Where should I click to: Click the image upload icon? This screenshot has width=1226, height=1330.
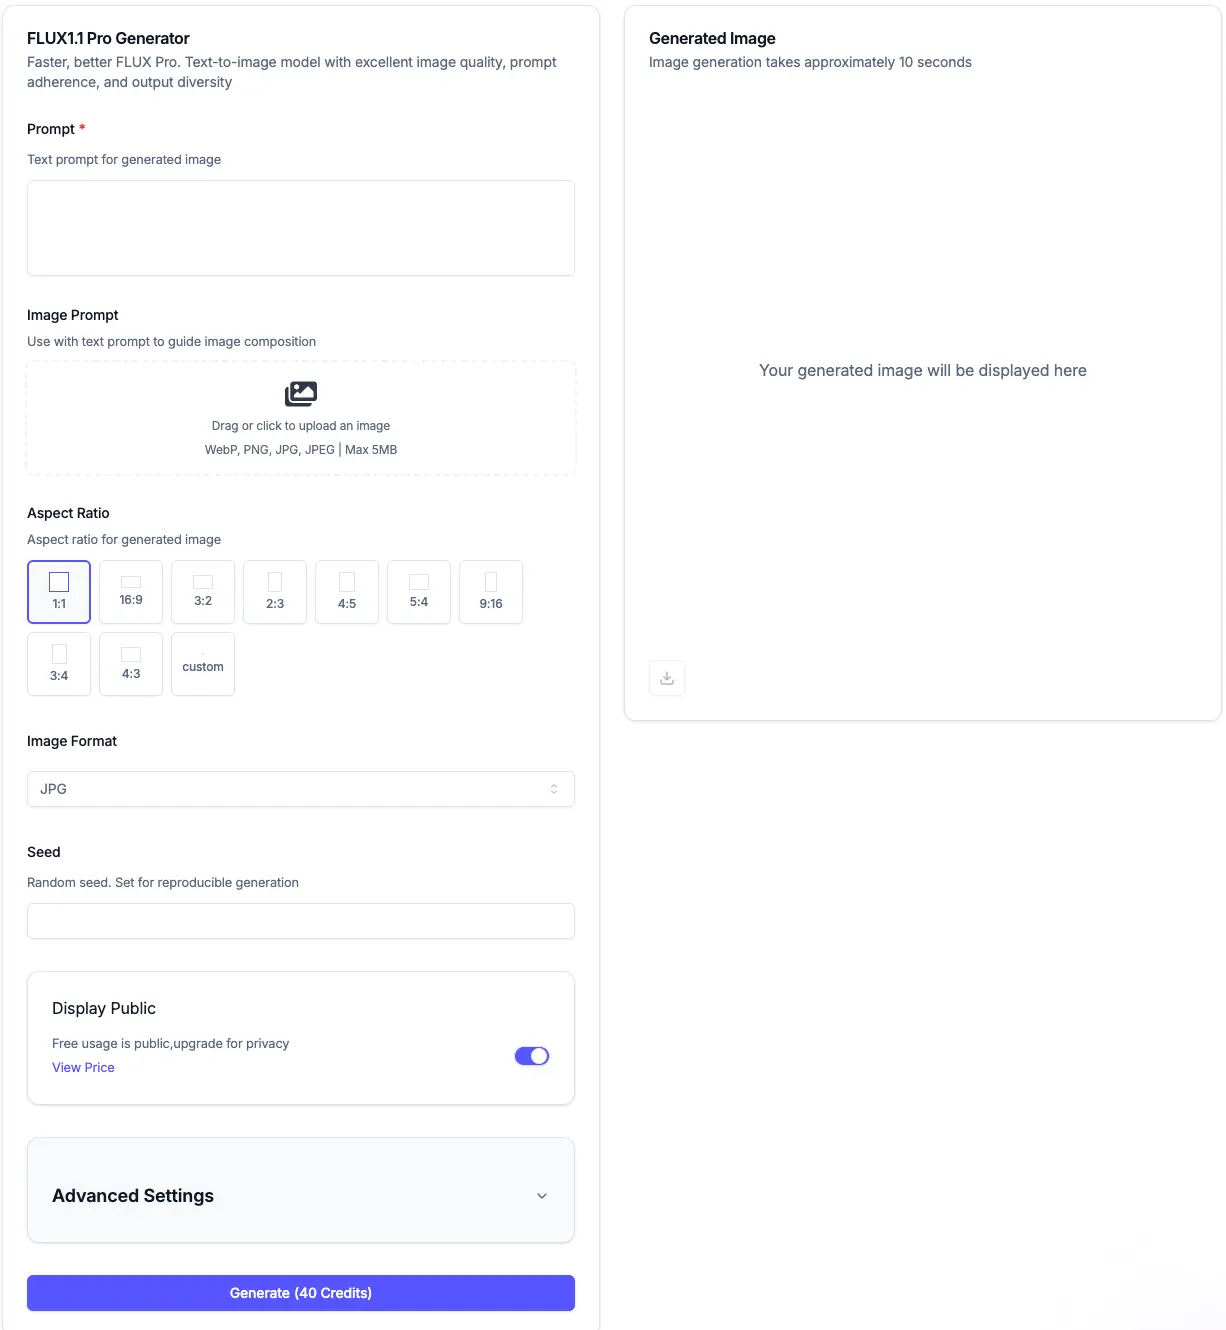click(x=301, y=394)
